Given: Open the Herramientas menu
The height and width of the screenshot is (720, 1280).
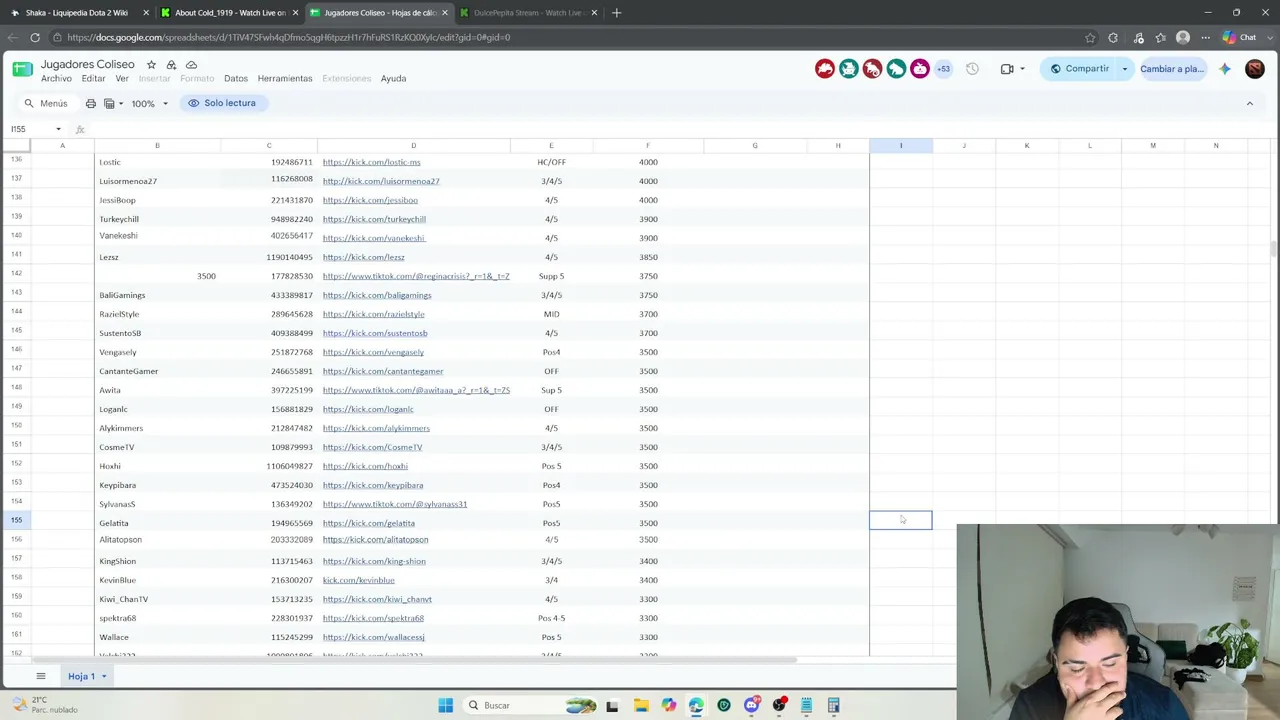Looking at the screenshot, I should coord(285,78).
